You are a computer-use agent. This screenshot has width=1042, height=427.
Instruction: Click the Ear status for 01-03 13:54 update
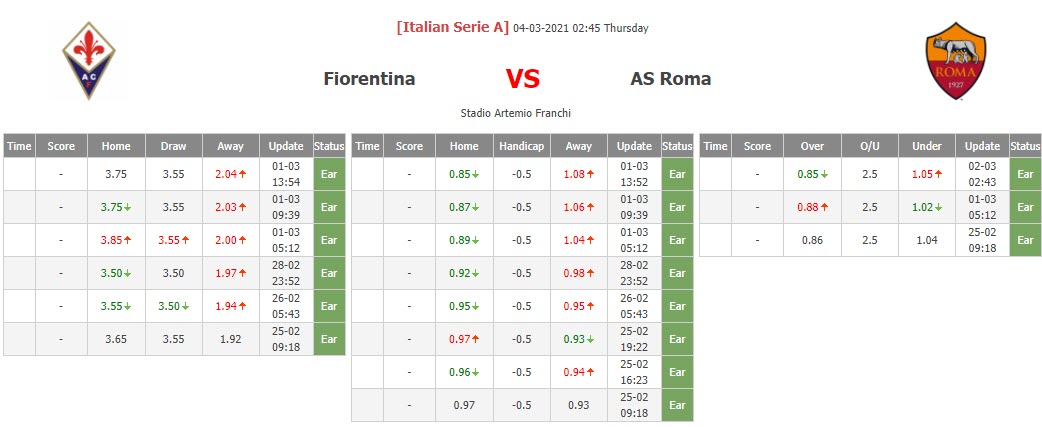(x=329, y=174)
